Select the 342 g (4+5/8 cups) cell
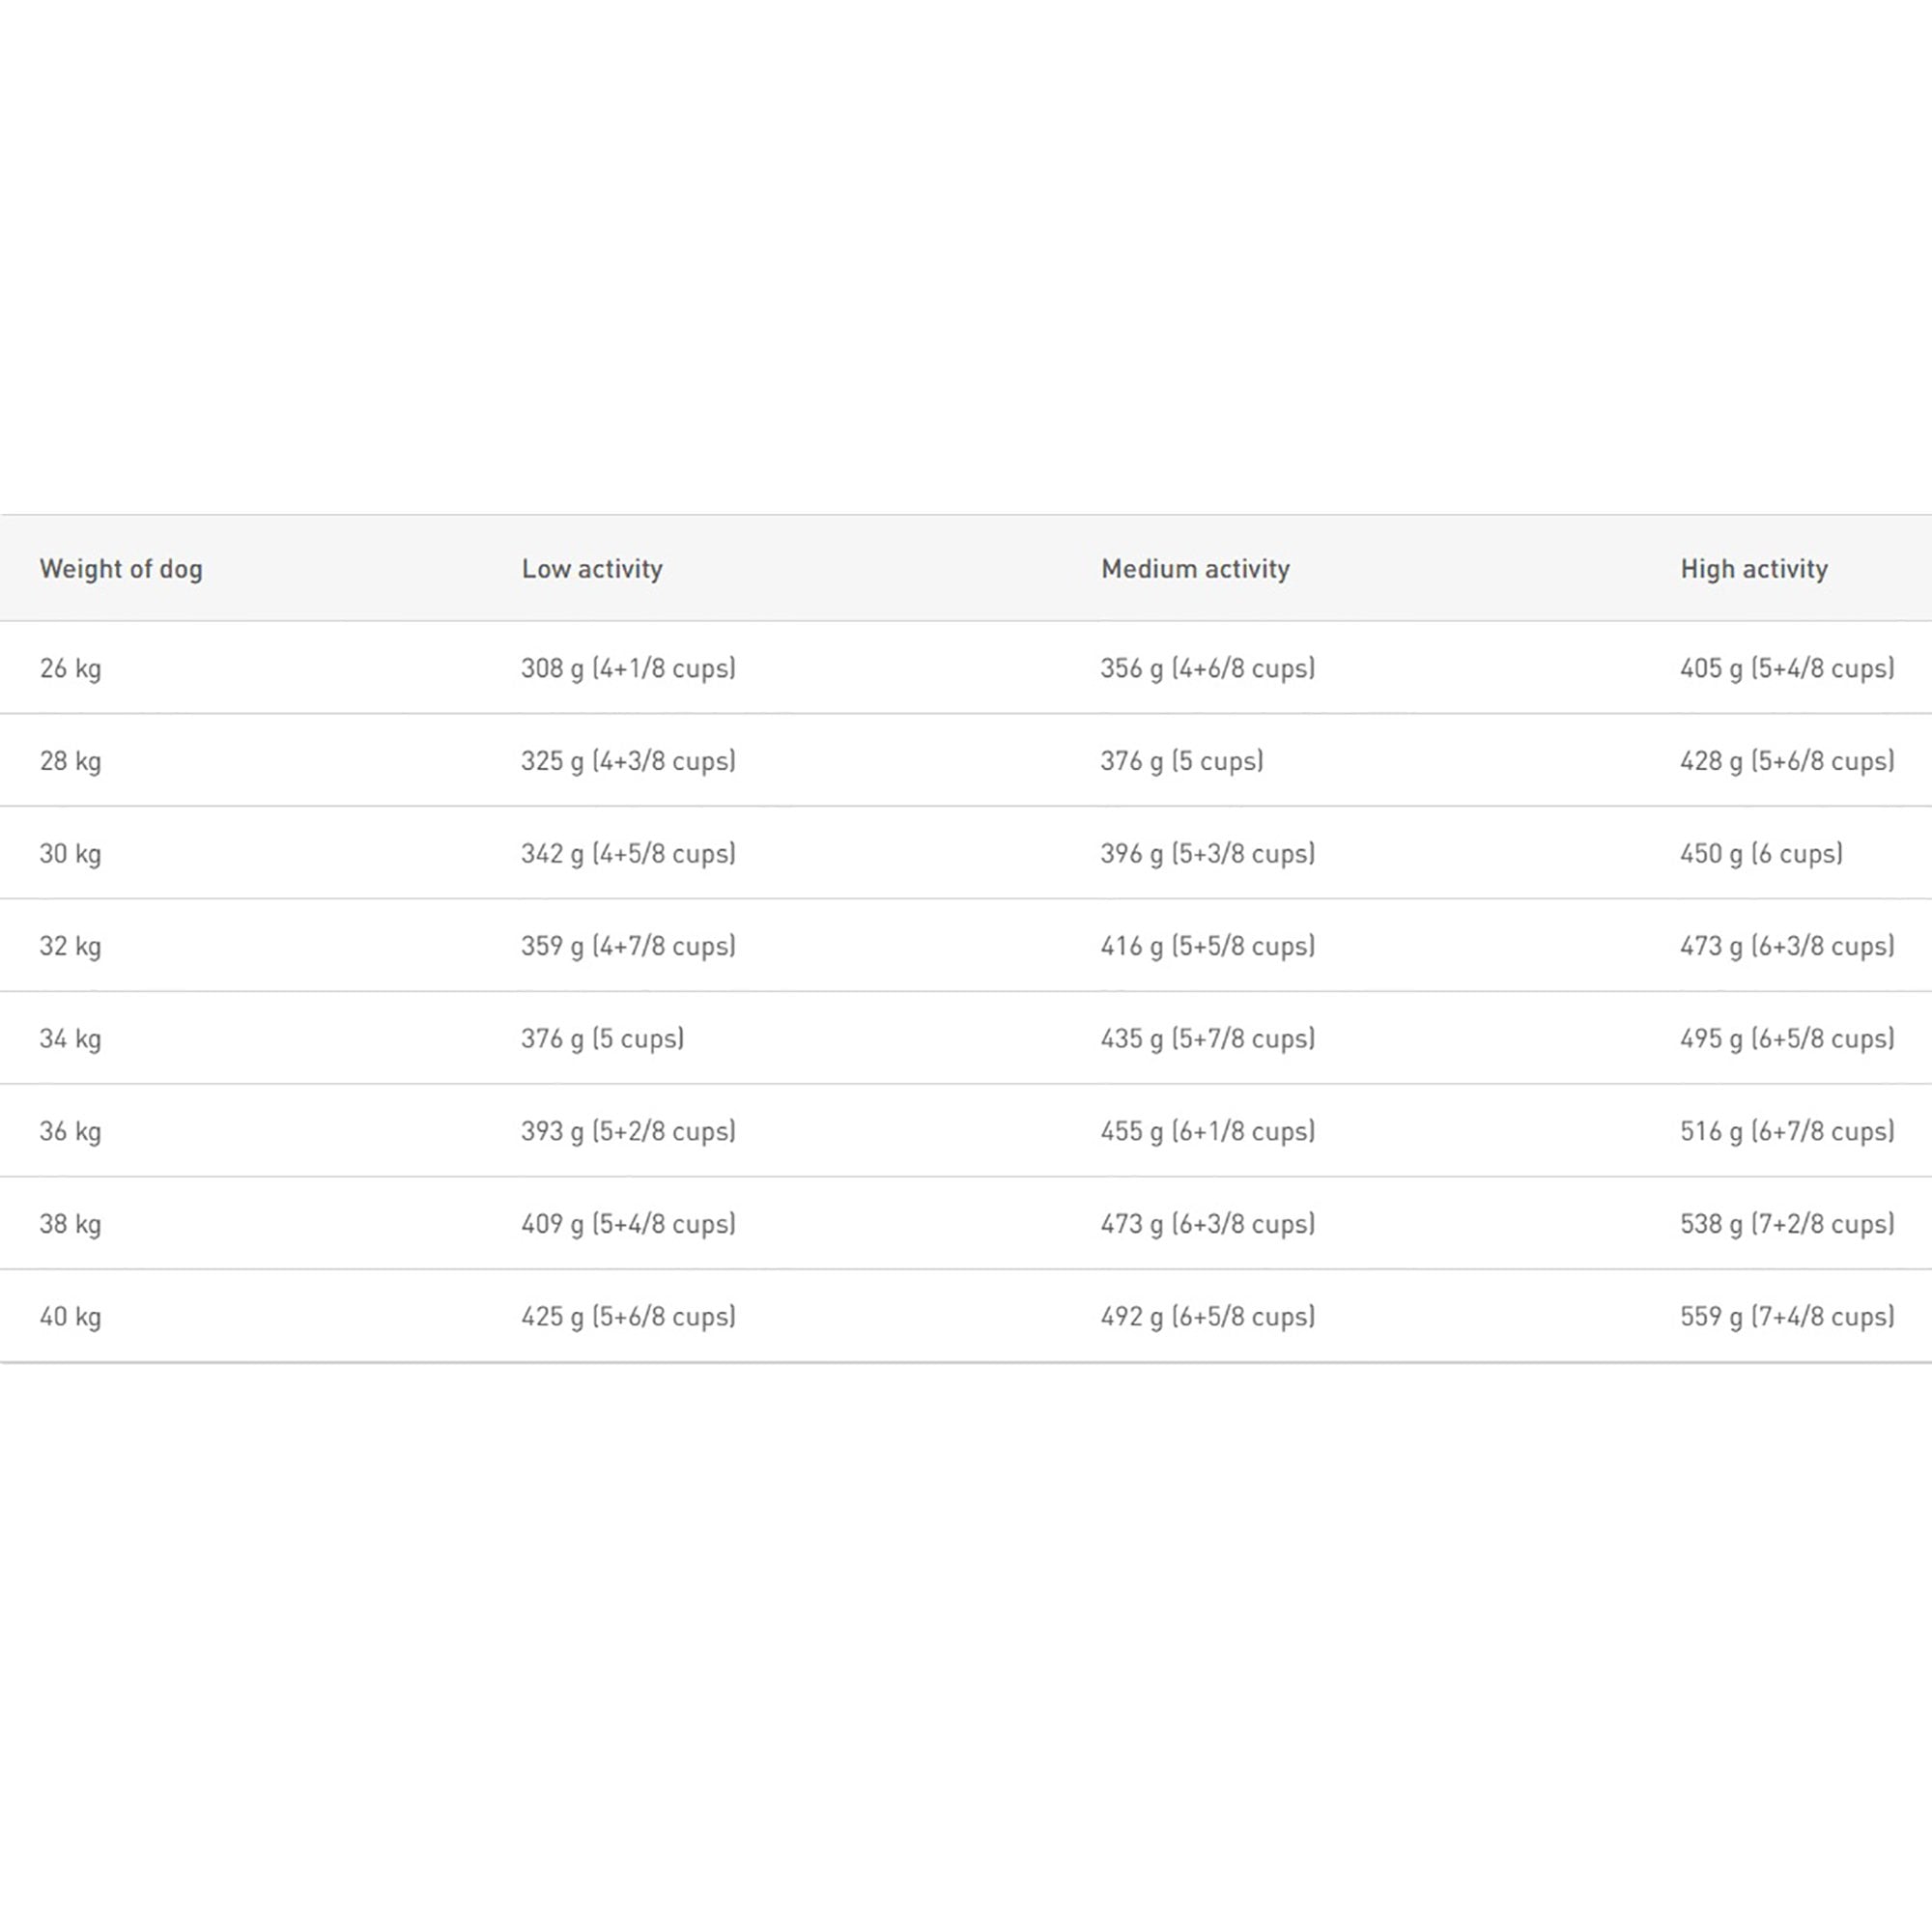 [x=628, y=854]
